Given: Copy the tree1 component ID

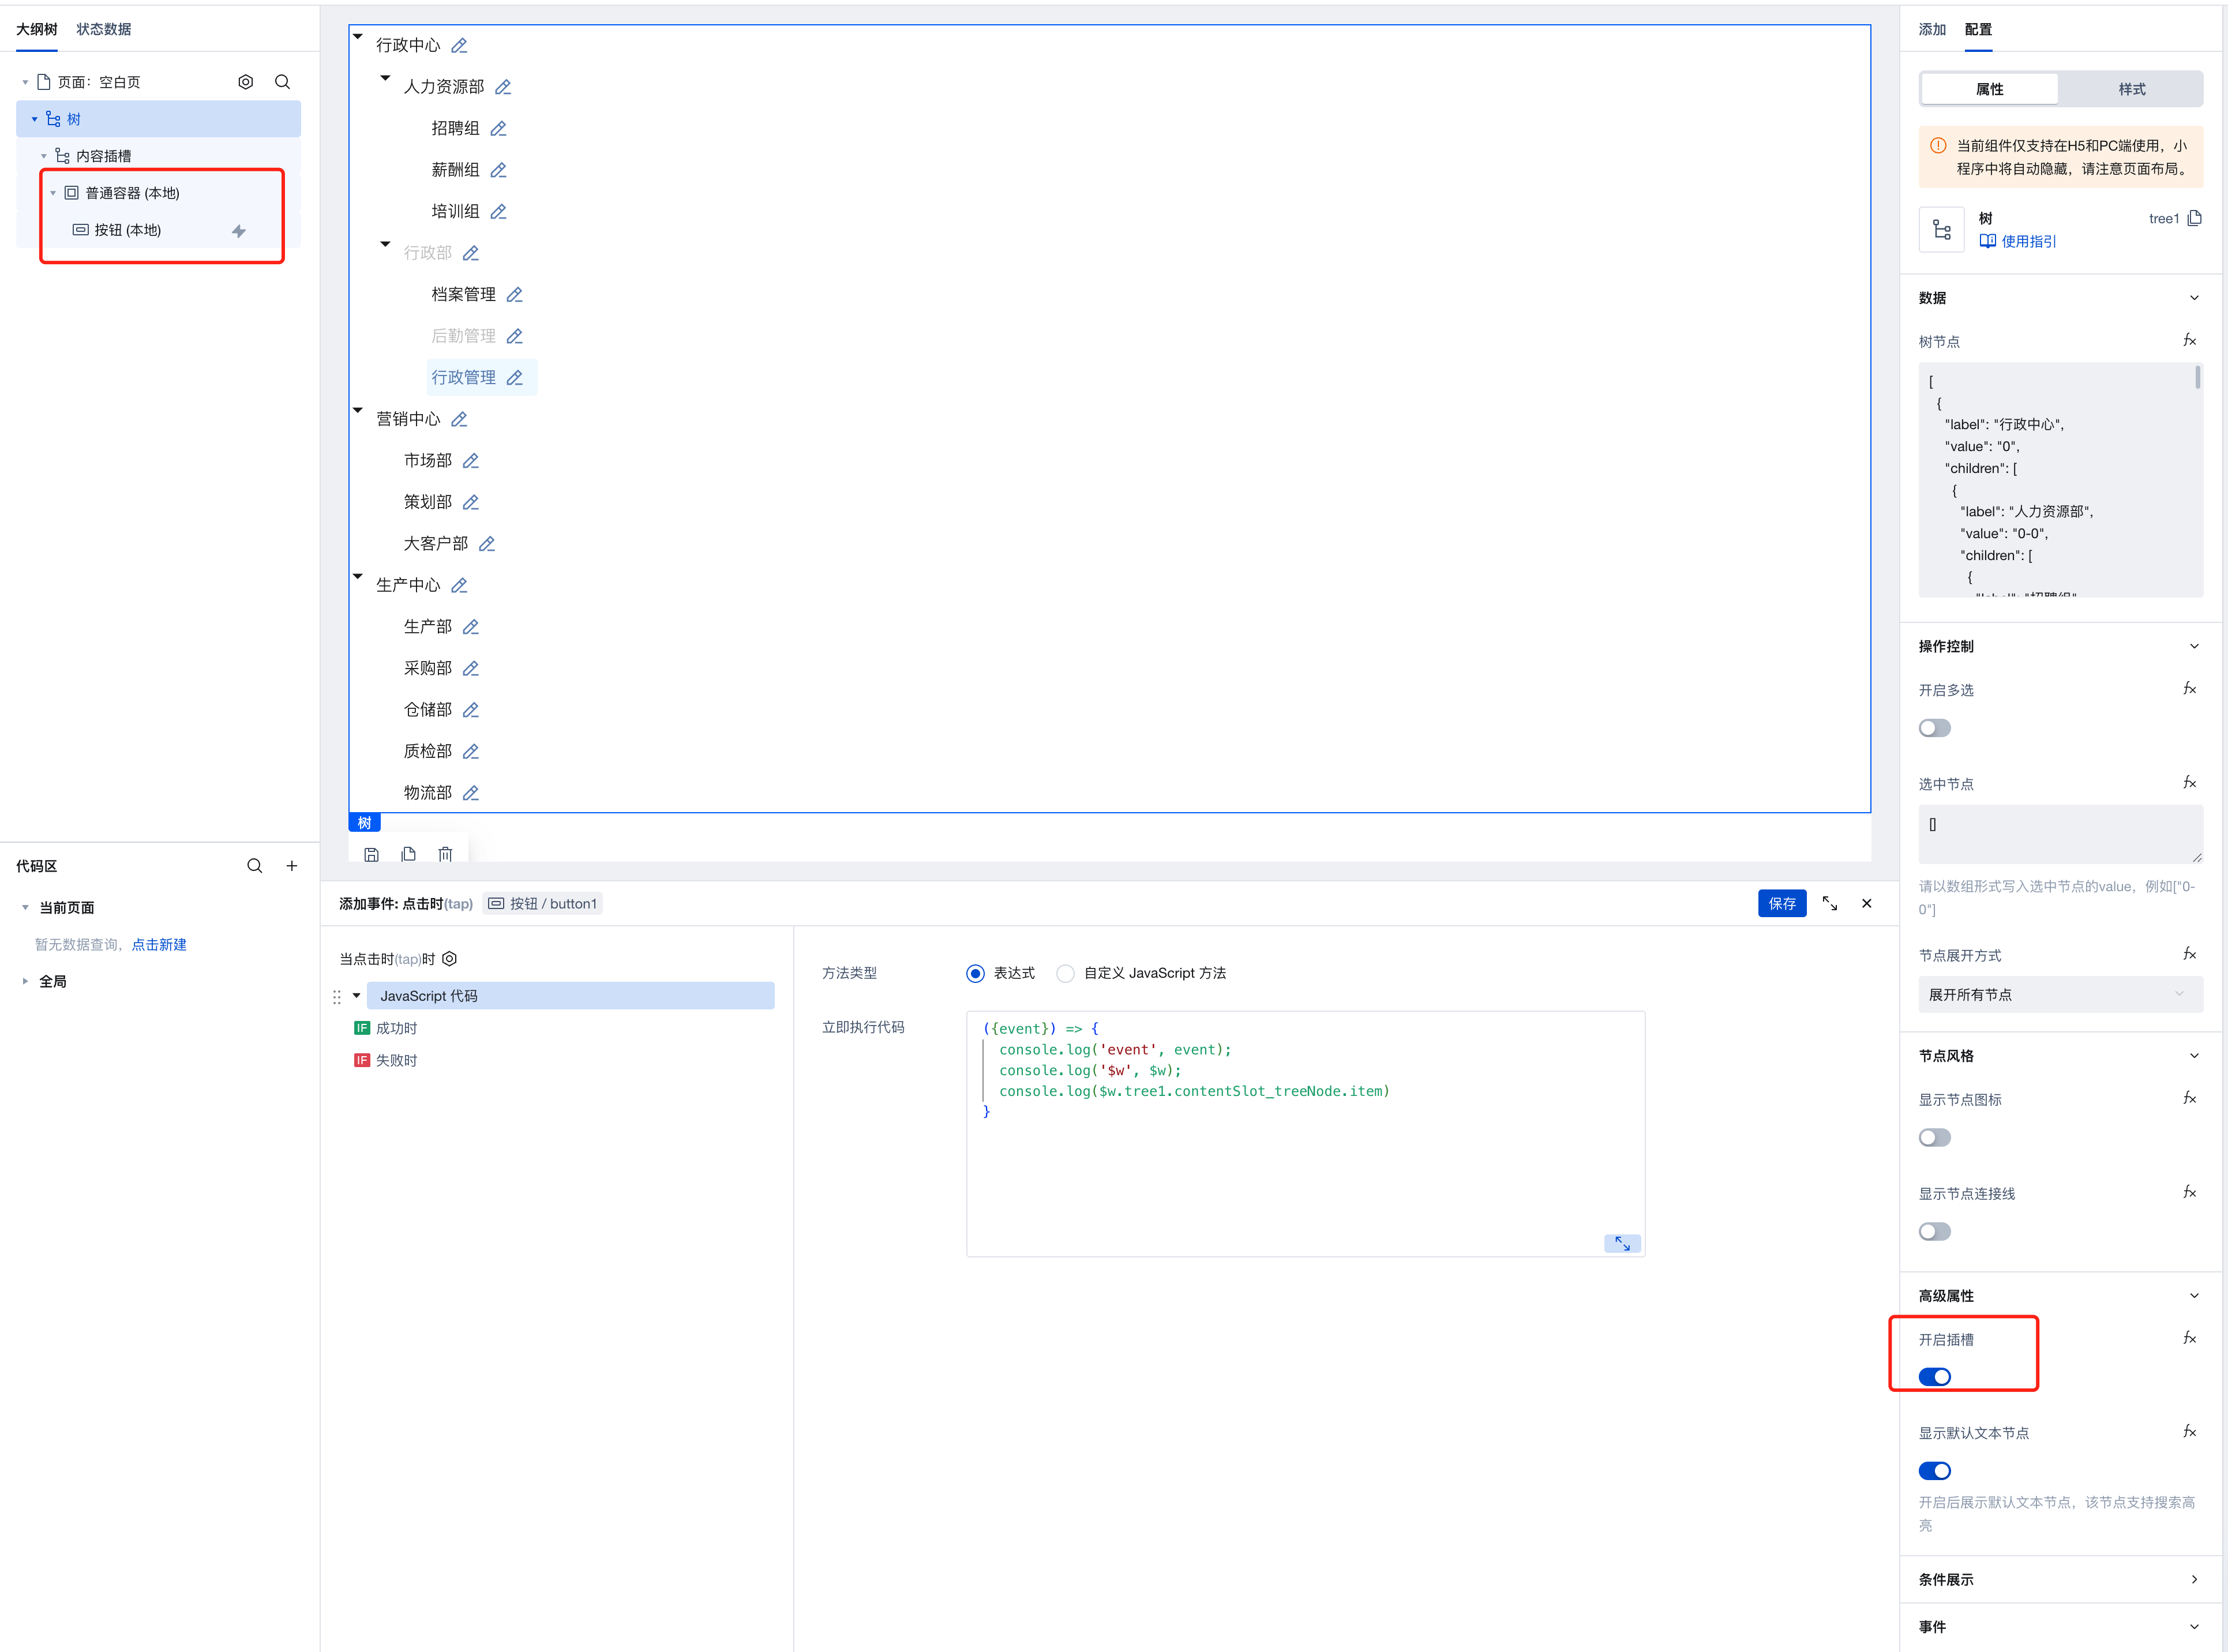Looking at the screenshot, I should point(2194,218).
